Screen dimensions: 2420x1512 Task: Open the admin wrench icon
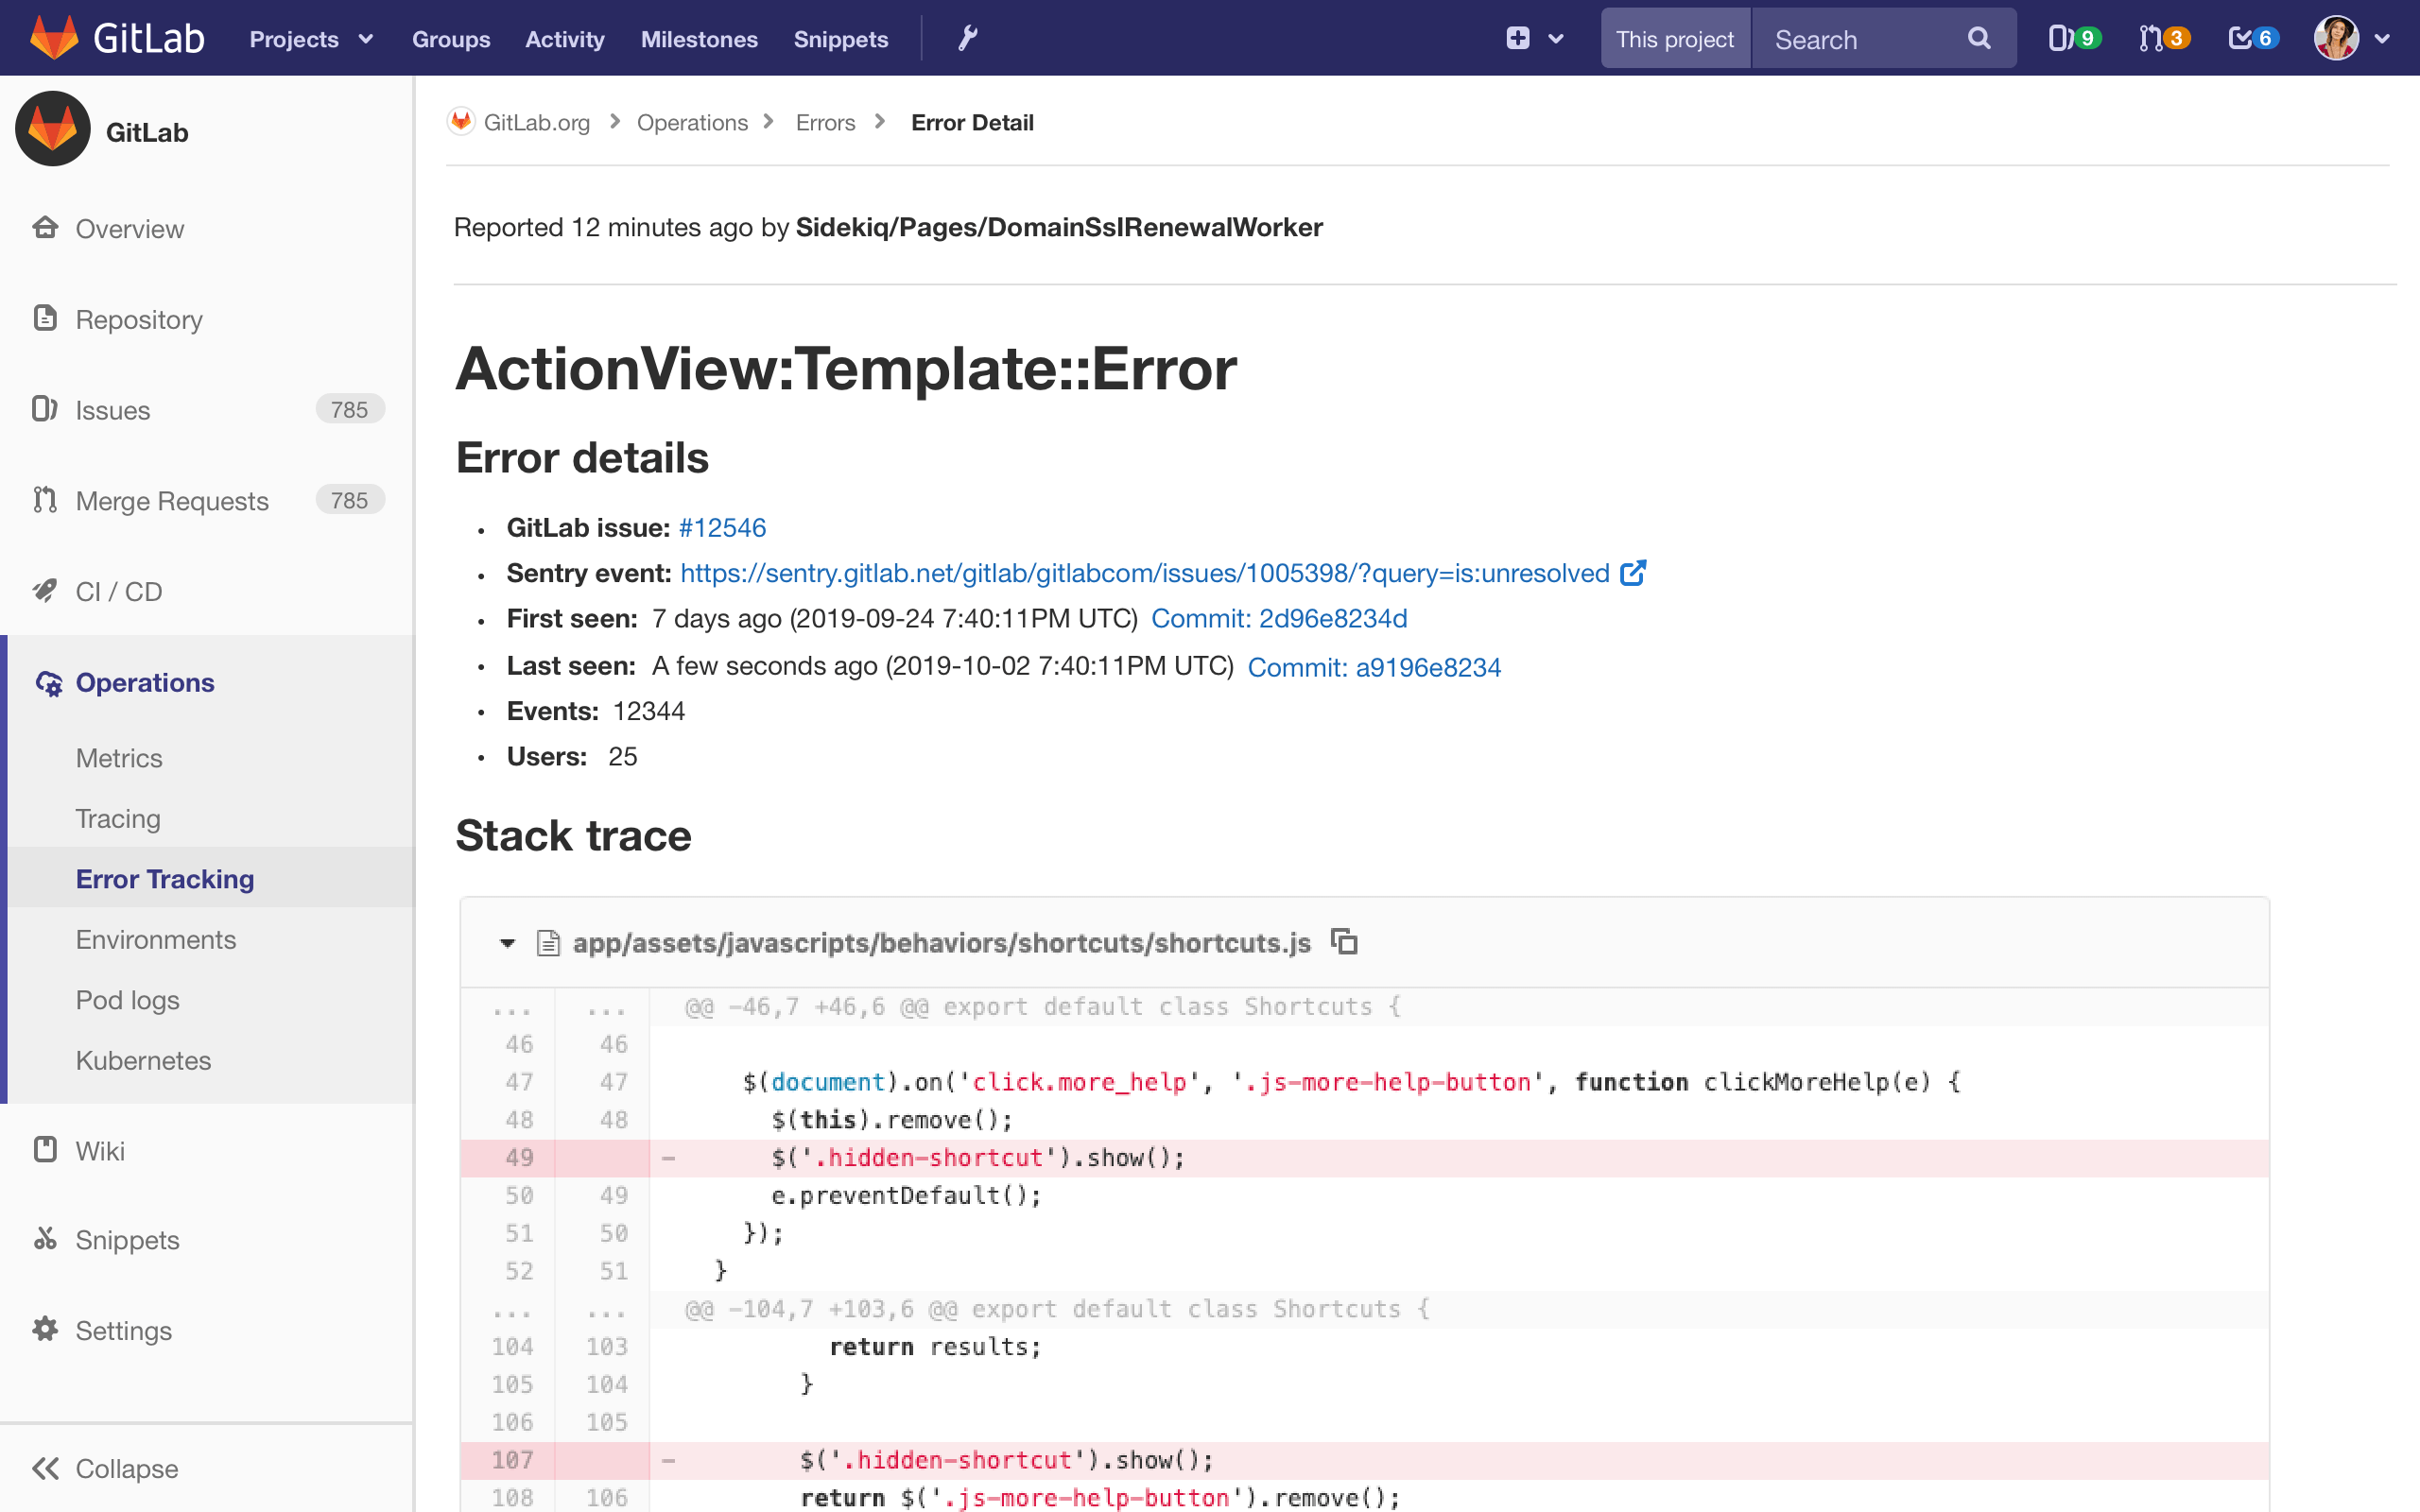click(x=967, y=38)
